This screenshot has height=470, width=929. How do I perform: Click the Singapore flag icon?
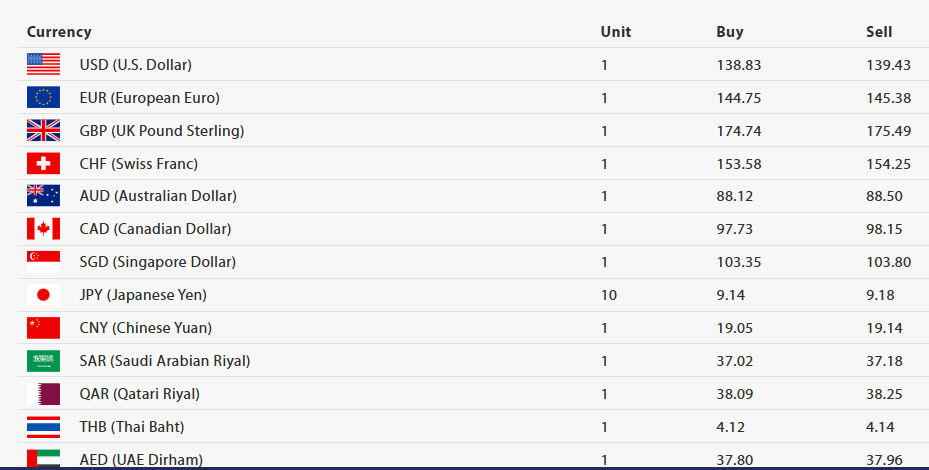point(43,262)
